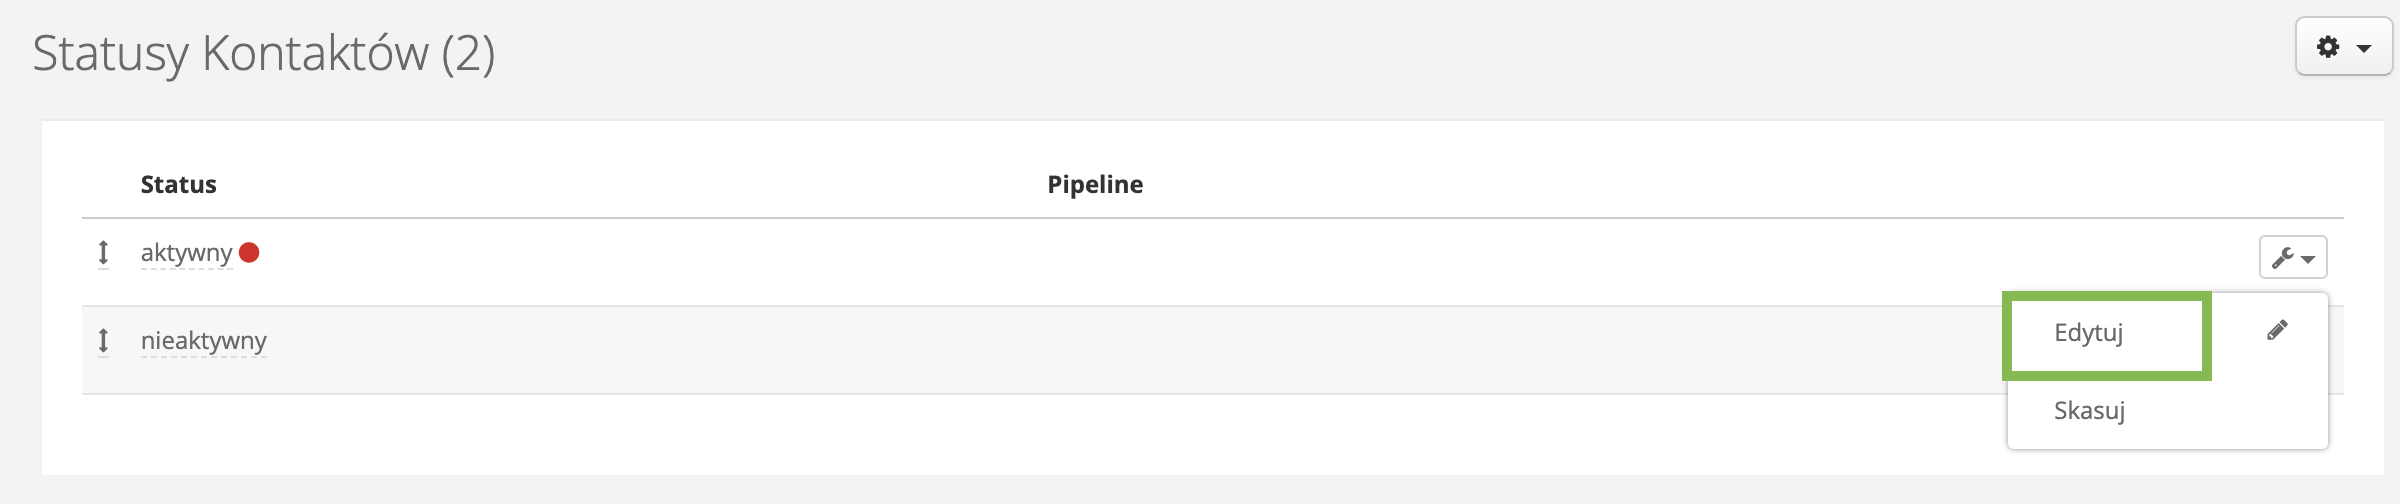Collapse the caret beside the wrench icon
Image resolution: width=2400 pixels, height=504 pixels.
2308,259
